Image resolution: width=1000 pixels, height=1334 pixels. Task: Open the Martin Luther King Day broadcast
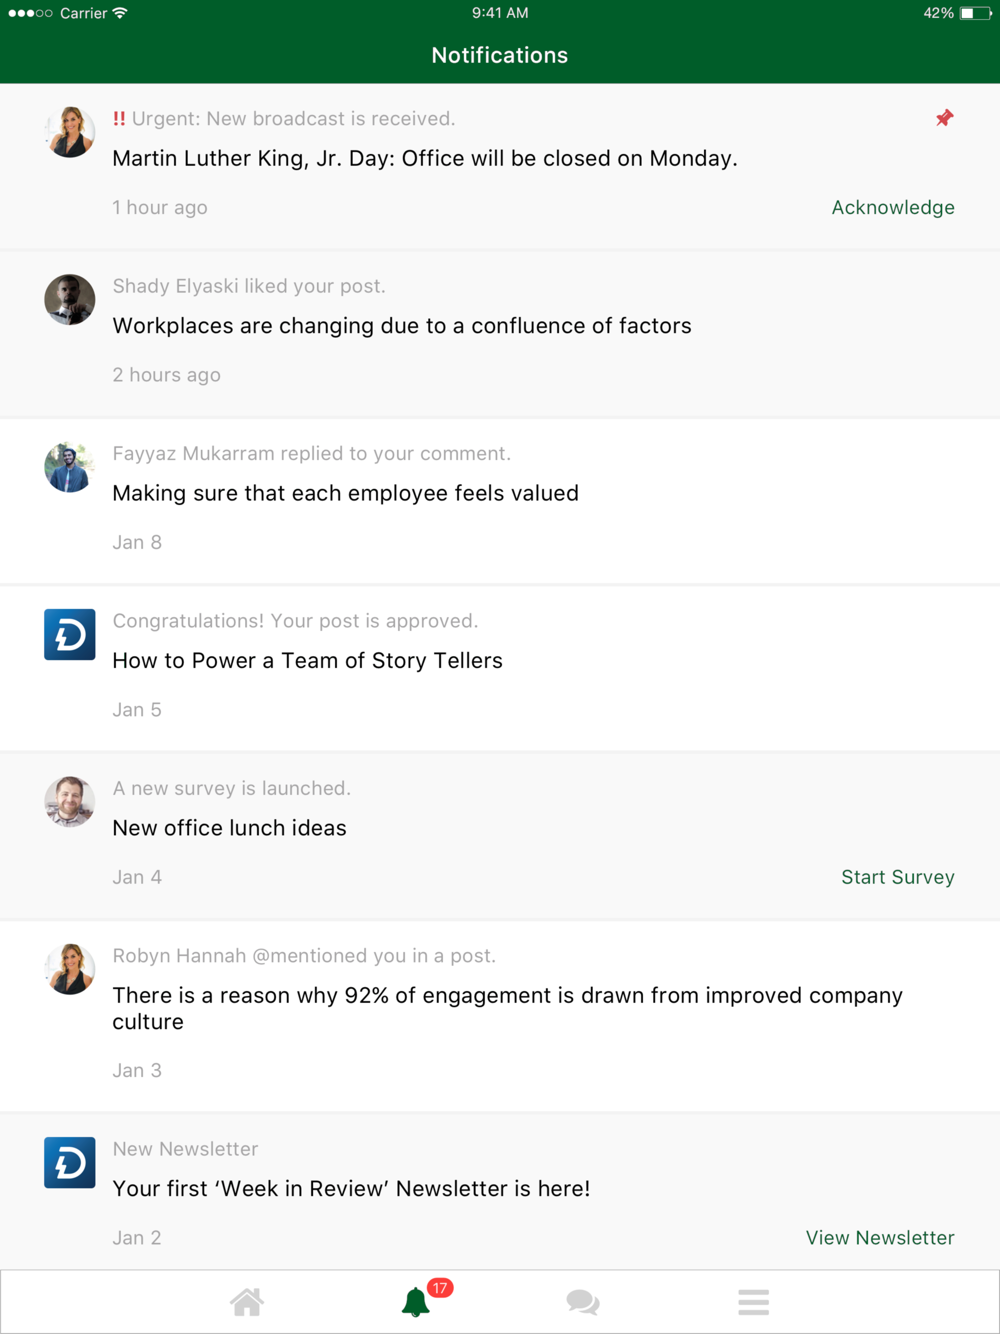click(500, 166)
